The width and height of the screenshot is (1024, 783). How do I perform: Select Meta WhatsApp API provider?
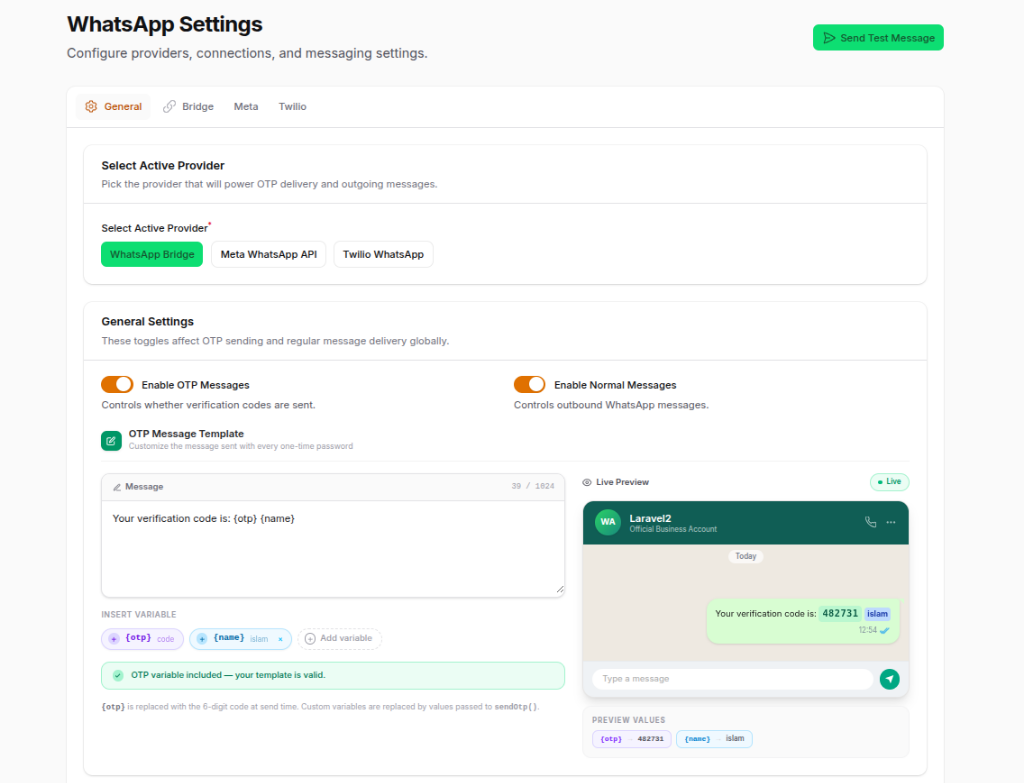[x=268, y=254]
